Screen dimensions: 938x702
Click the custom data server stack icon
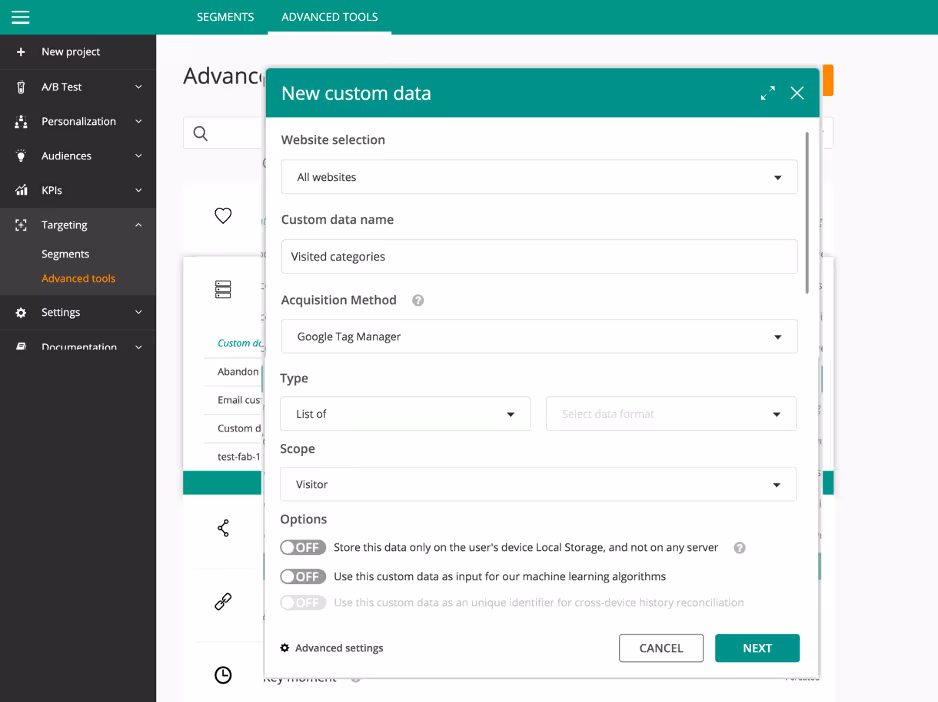point(223,289)
